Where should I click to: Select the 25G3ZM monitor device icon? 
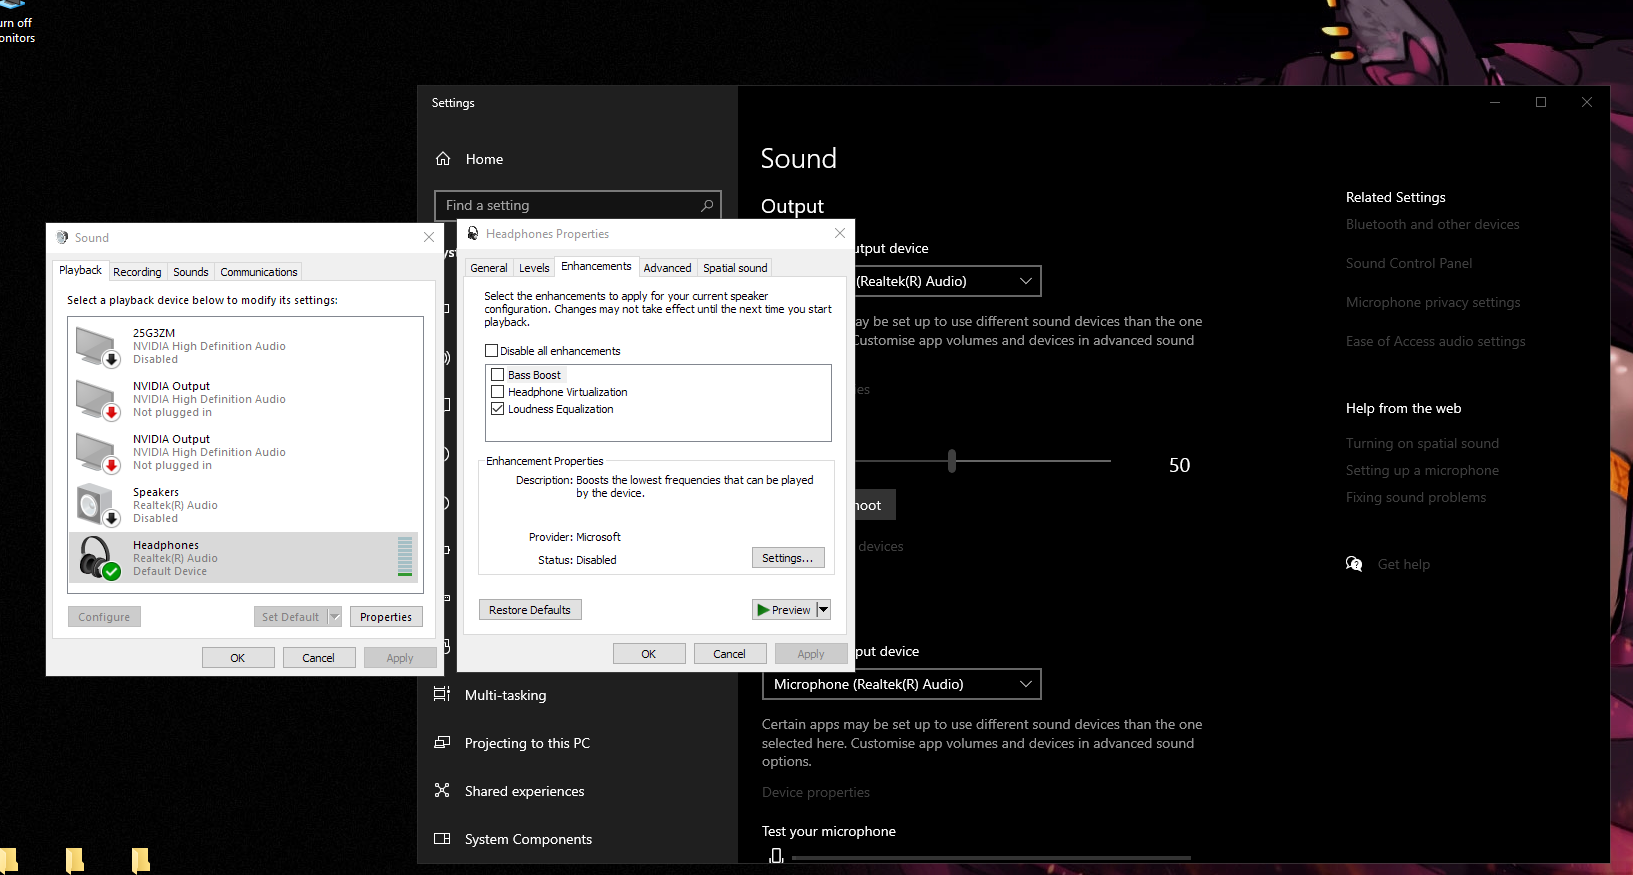tap(98, 346)
